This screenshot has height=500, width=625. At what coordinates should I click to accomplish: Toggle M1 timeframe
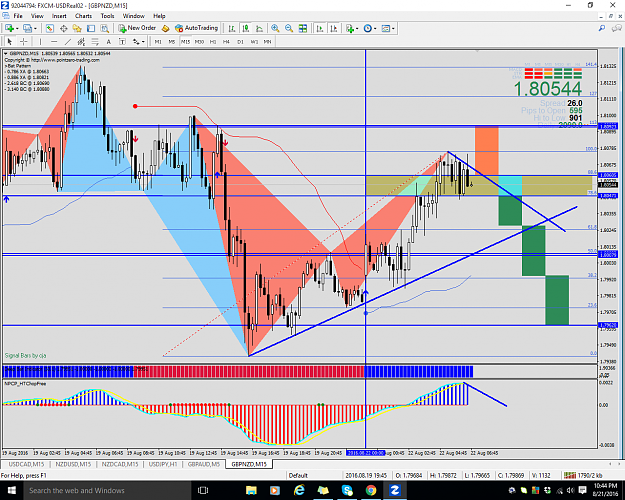tap(158, 41)
